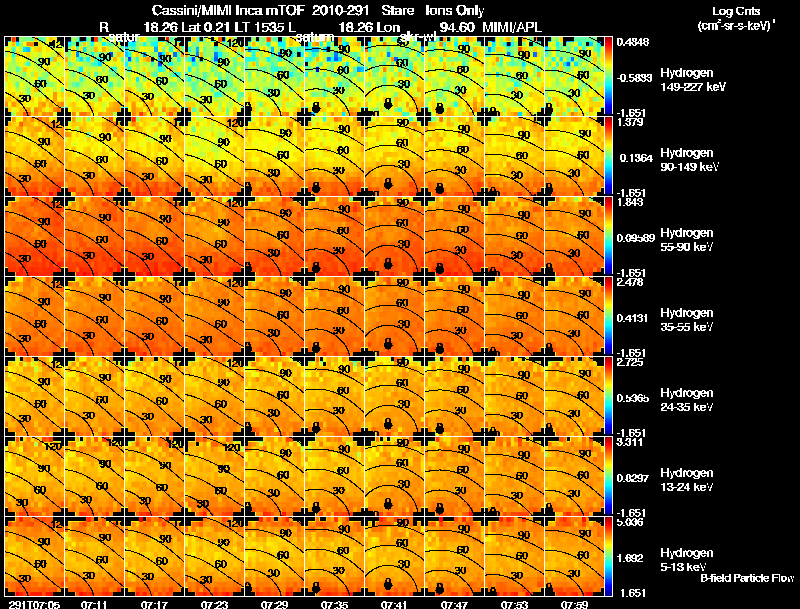
Task: Click the 'Hydrogen 55-90 keV' row label
Action: [x=687, y=240]
